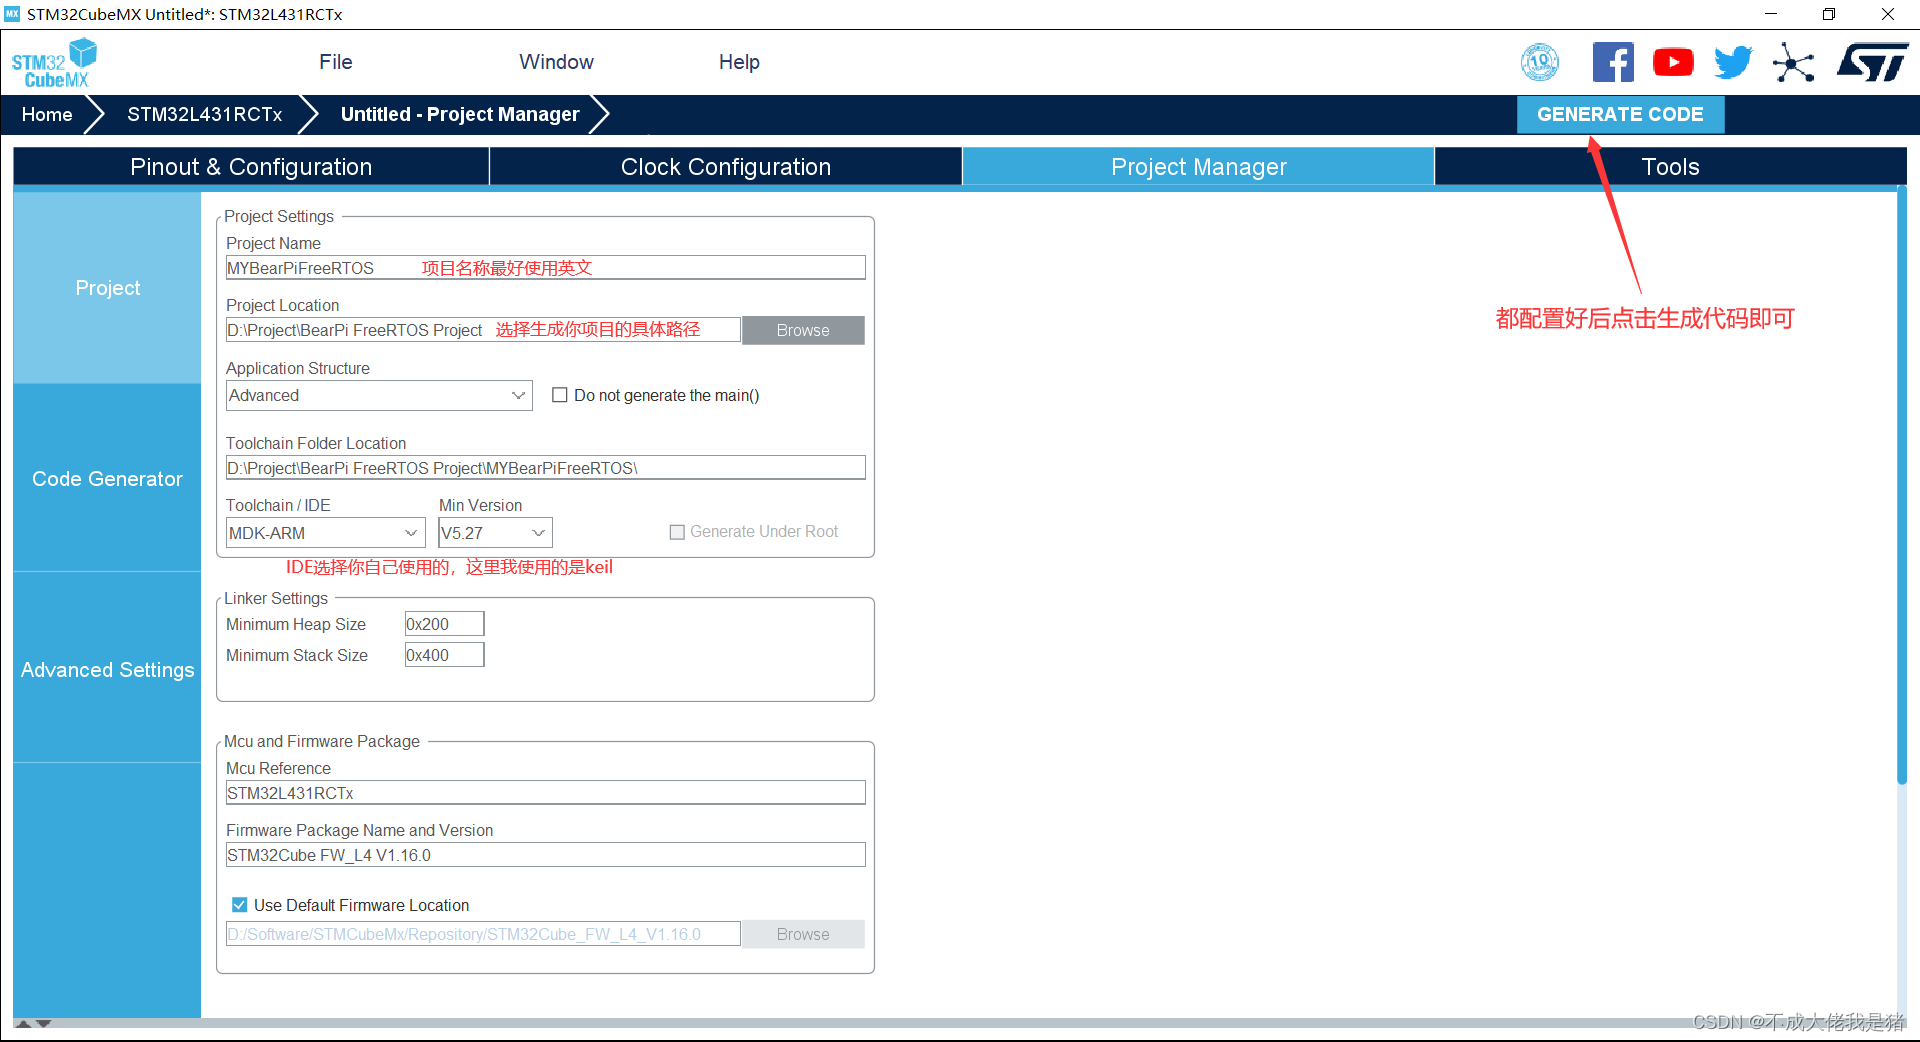Click Firmware Package Name and Version field
Image resolution: width=1920 pixels, height=1042 pixels.
546,855
